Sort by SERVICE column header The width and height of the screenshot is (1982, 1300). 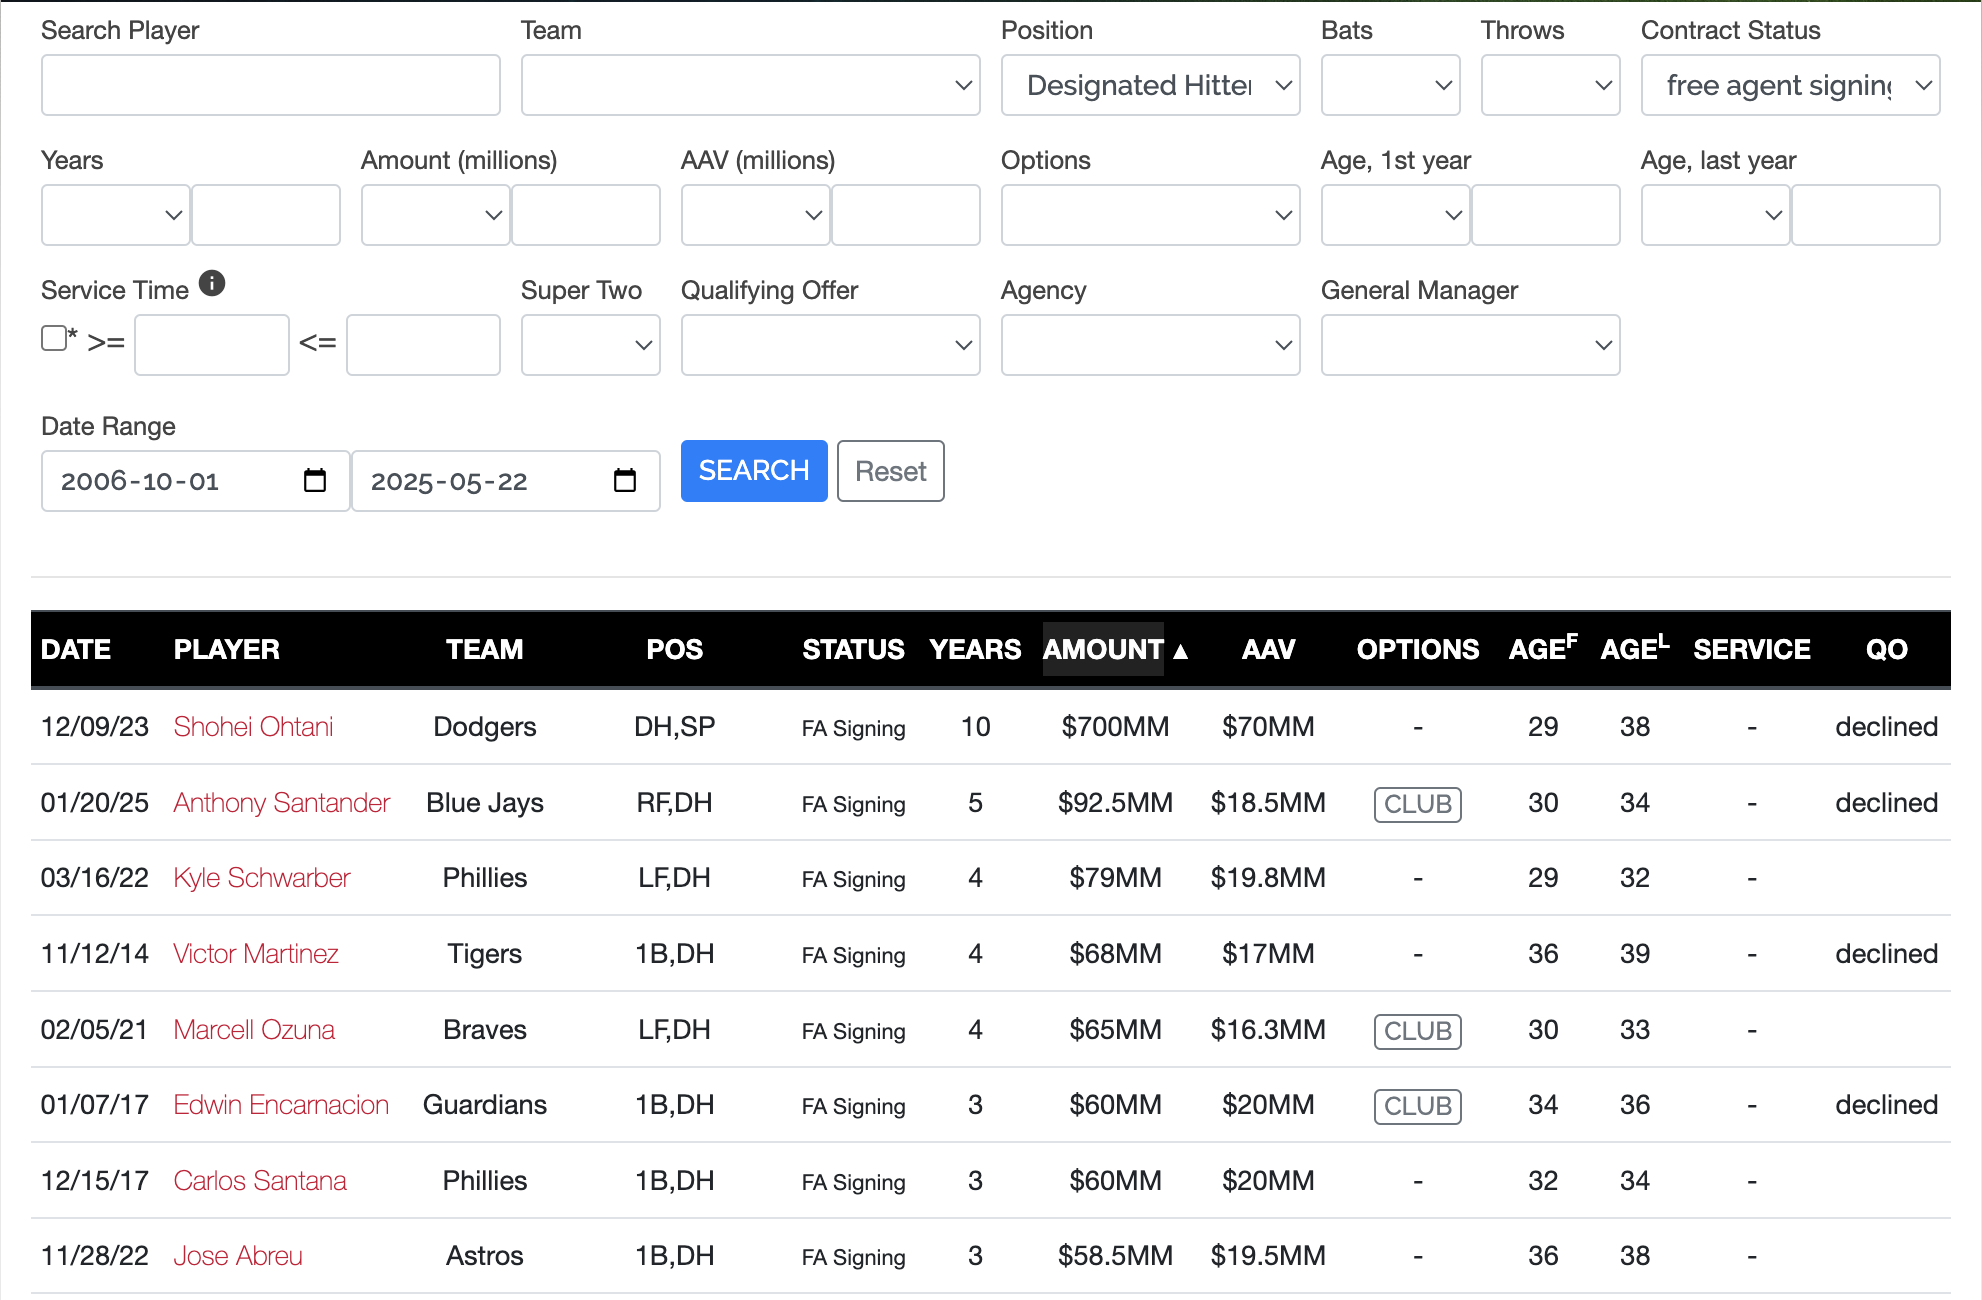point(1752,650)
